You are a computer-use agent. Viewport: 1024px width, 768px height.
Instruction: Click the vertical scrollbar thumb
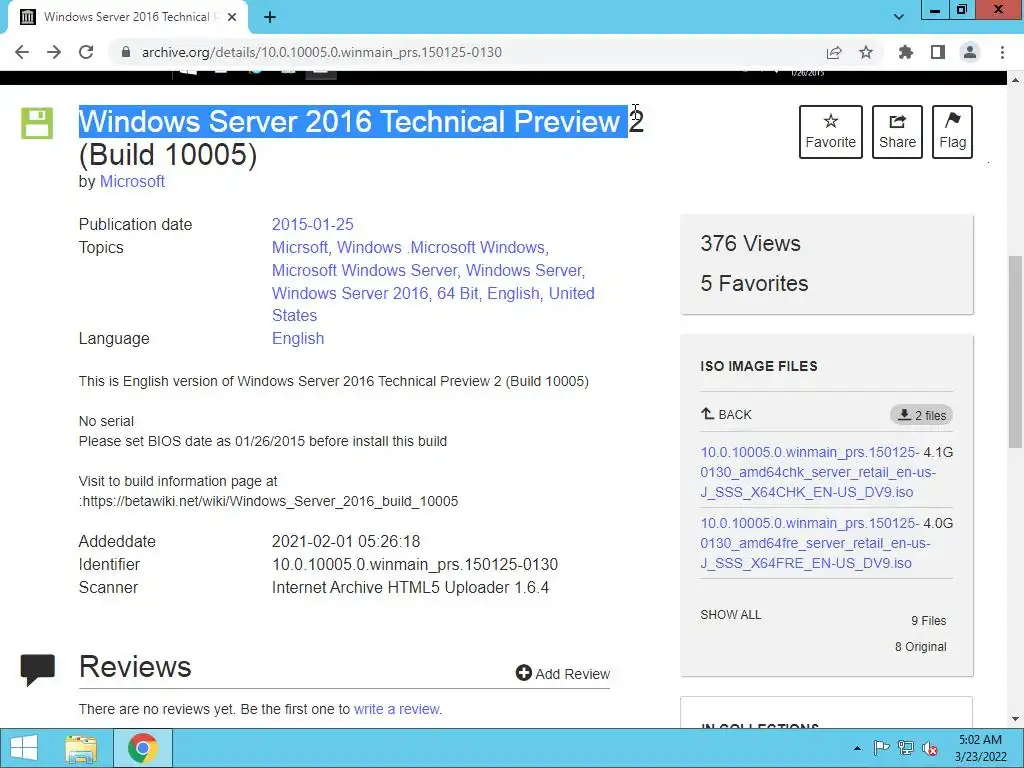[1015, 352]
